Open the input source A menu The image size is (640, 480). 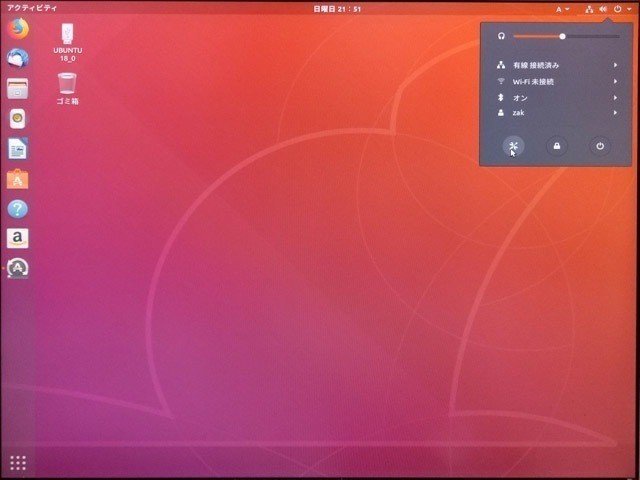[562, 9]
